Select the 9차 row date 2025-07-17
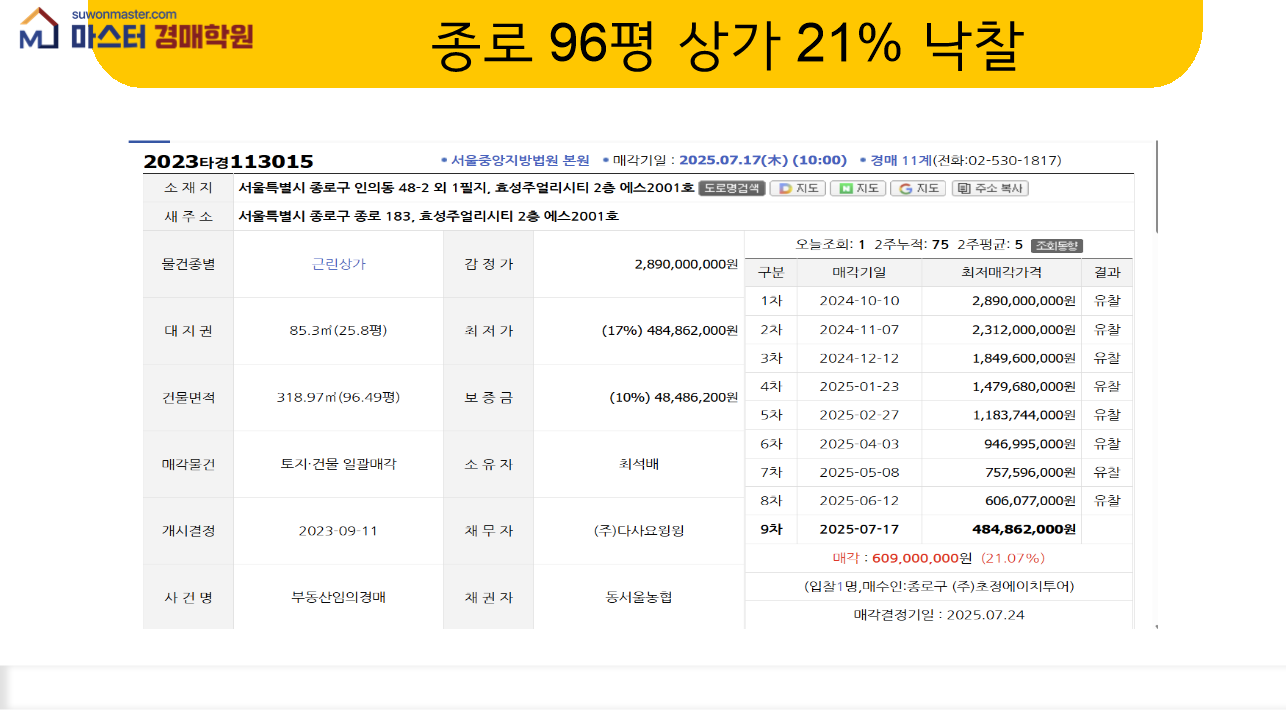Viewport: 1286px width, 722px height. (x=859, y=529)
